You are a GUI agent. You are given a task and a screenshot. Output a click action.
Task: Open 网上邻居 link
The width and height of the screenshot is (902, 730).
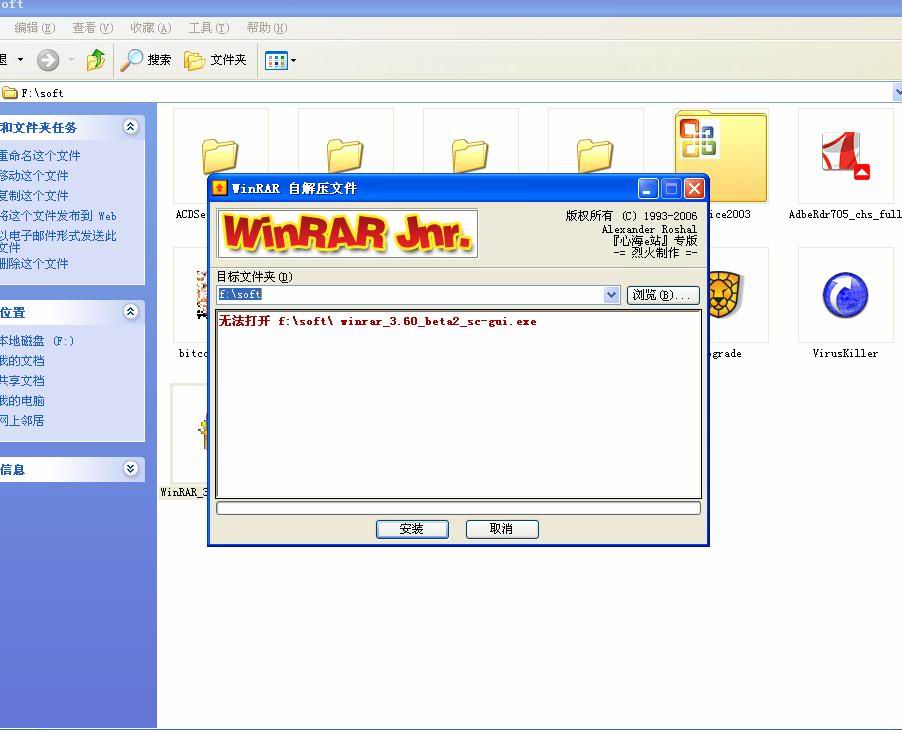pos(22,421)
